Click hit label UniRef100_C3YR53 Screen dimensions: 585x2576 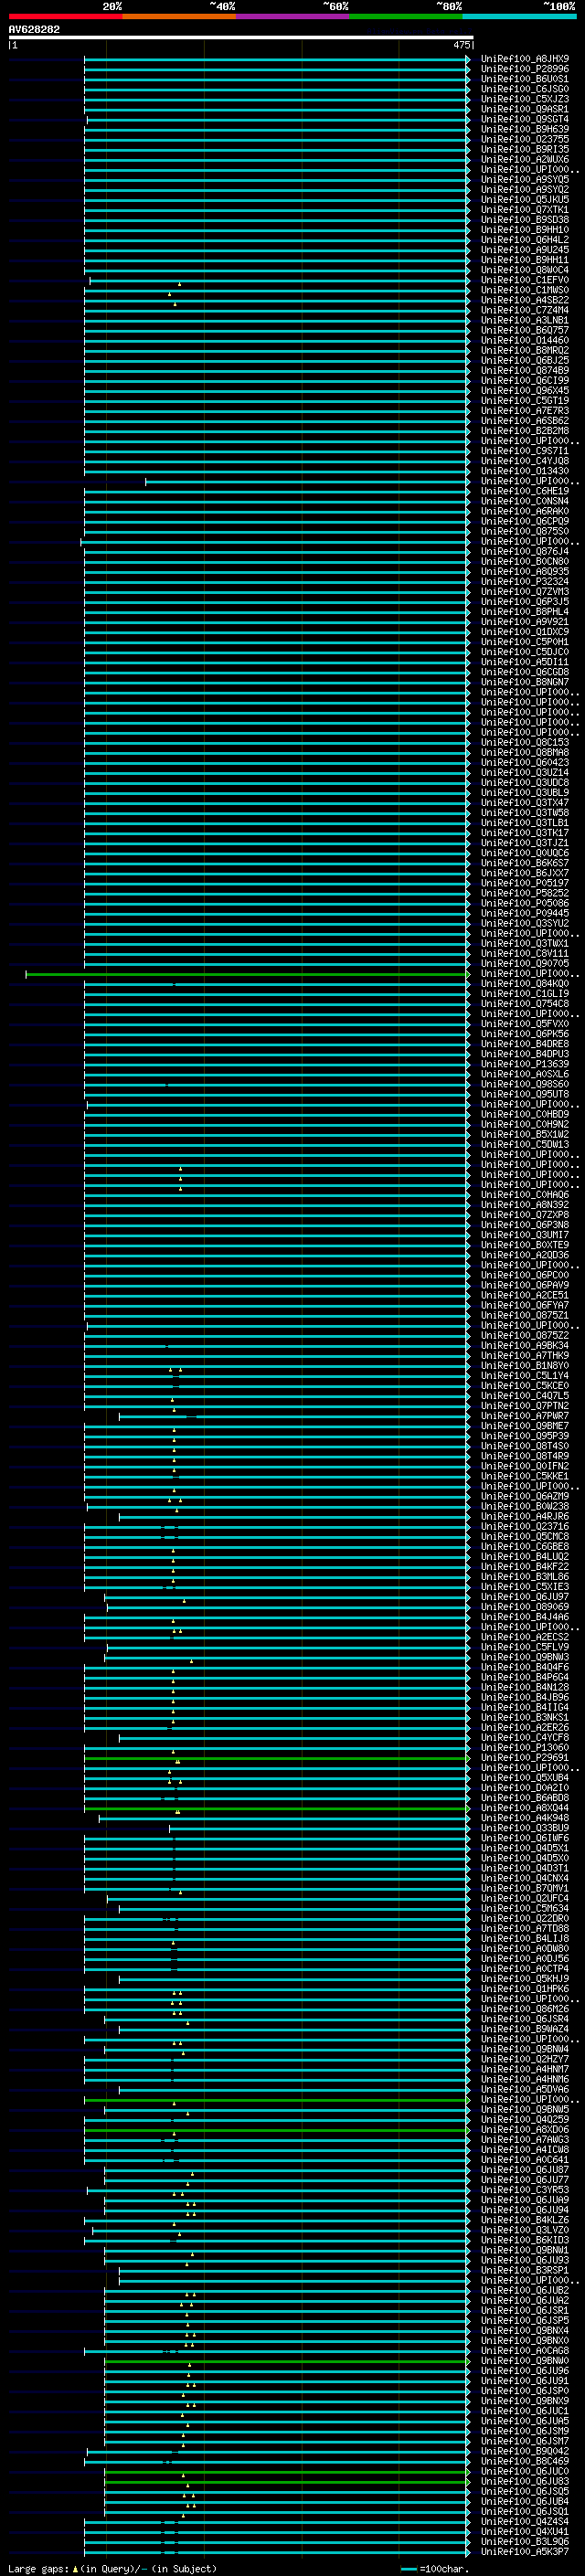click(525, 2189)
